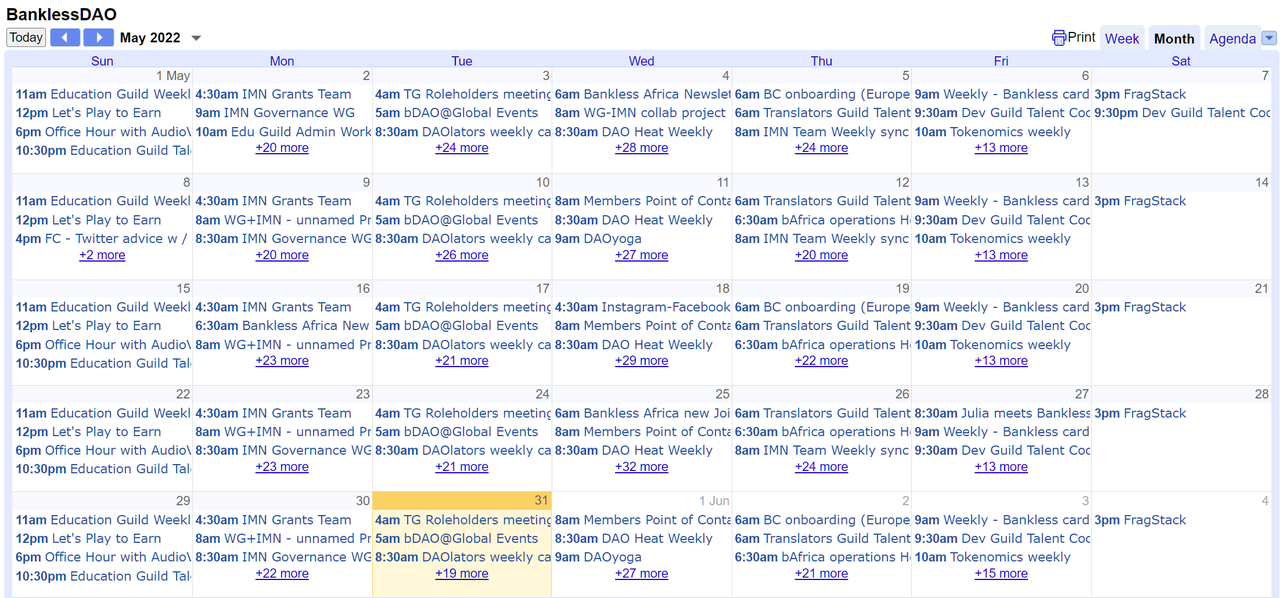The height and width of the screenshot is (598, 1280).
Task: Advance to next month with the right arrow
Action: pos(98,38)
